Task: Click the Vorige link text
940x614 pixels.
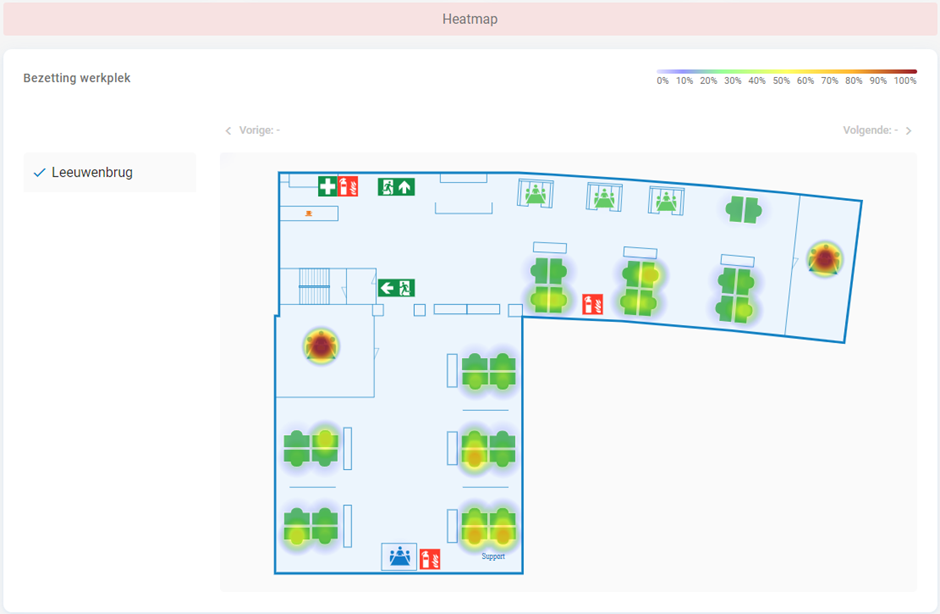Action: click(x=259, y=131)
